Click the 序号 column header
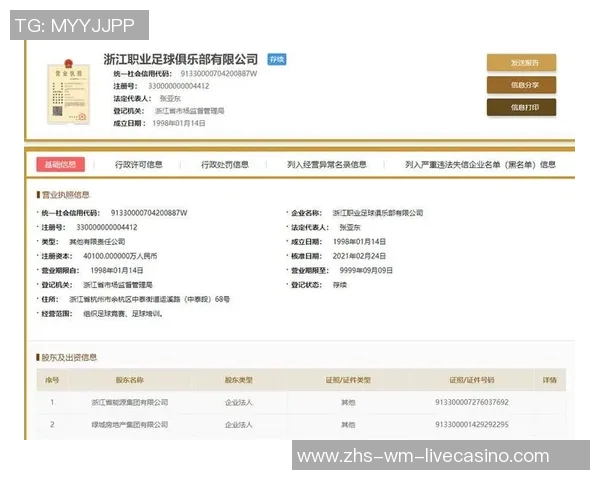This screenshot has height=480, width=600. (52, 380)
